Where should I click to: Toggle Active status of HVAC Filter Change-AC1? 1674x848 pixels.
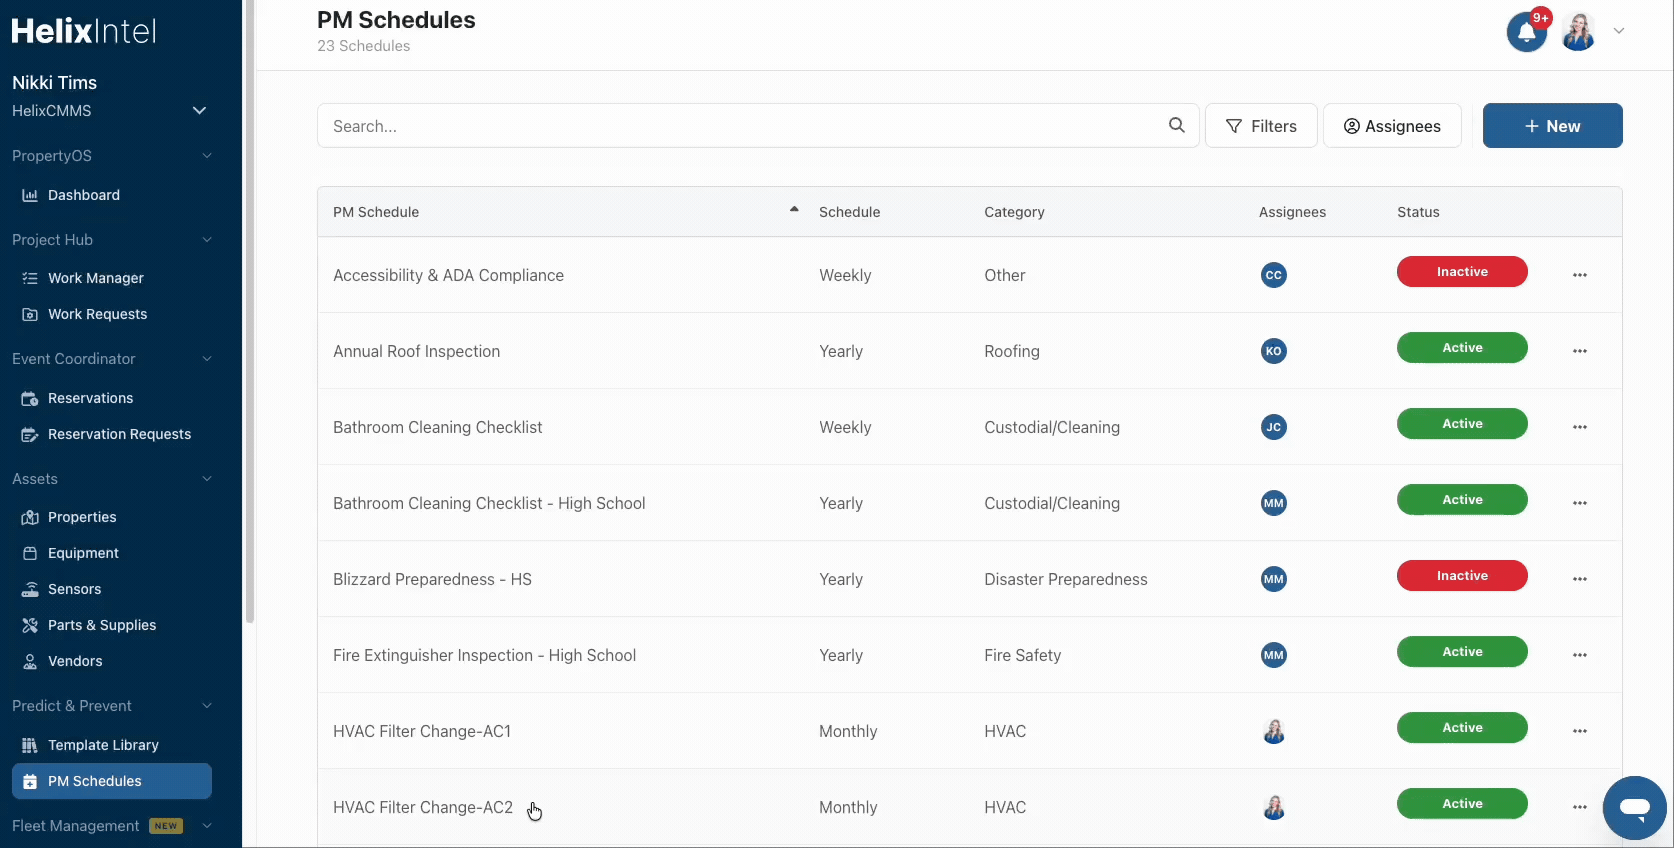(x=1462, y=728)
